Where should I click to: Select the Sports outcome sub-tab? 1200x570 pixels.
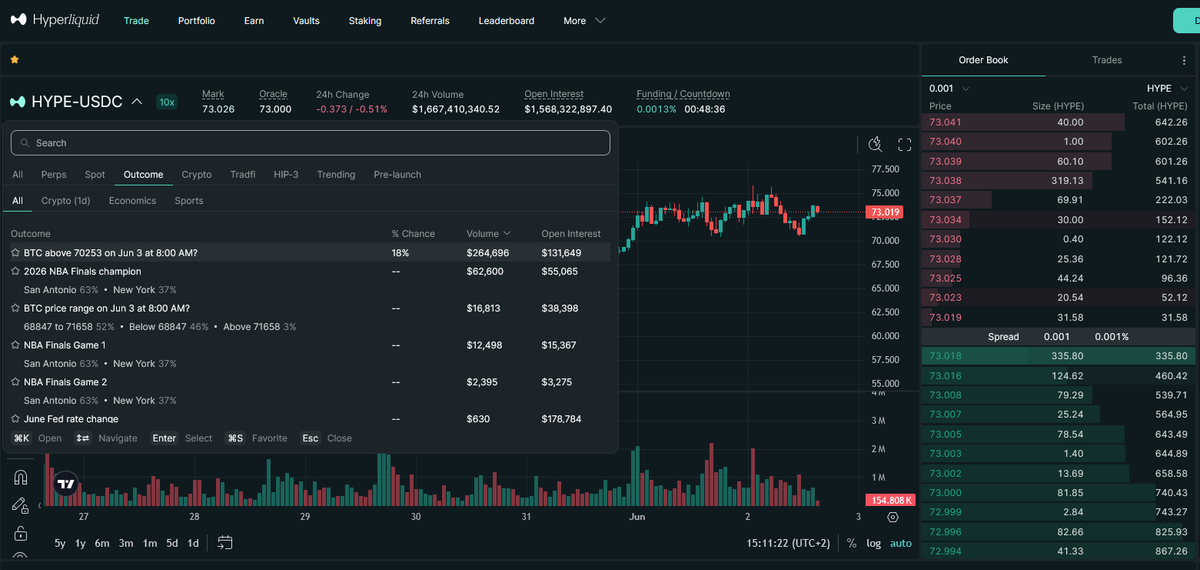(x=189, y=201)
